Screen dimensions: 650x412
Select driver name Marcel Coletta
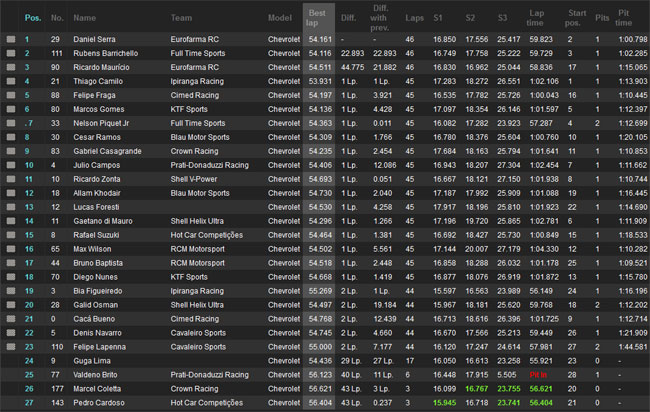click(97, 389)
